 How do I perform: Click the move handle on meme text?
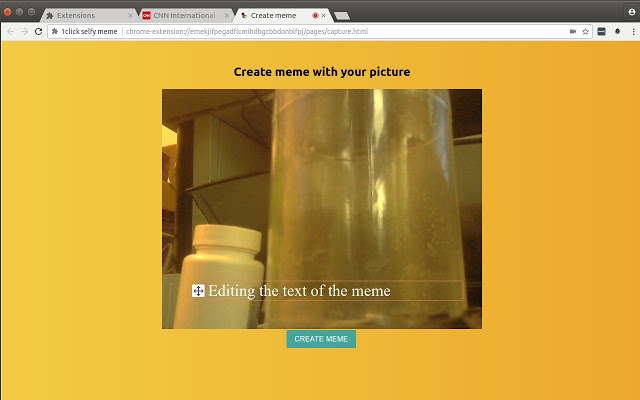[198, 291]
